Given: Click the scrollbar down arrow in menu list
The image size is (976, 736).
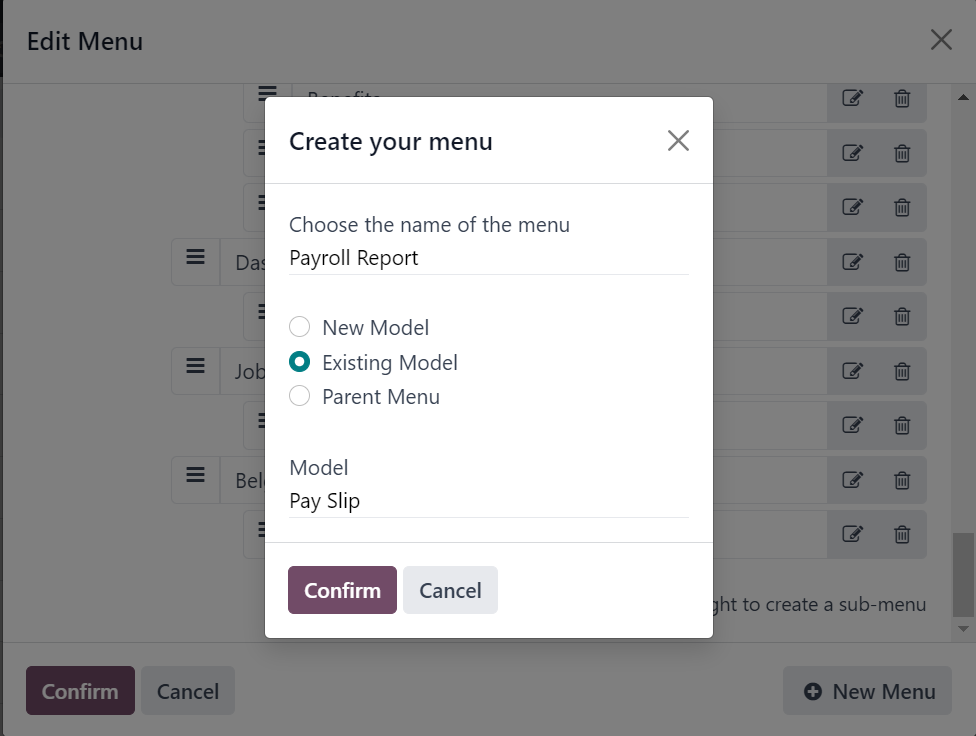Looking at the screenshot, I should [963, 629].
